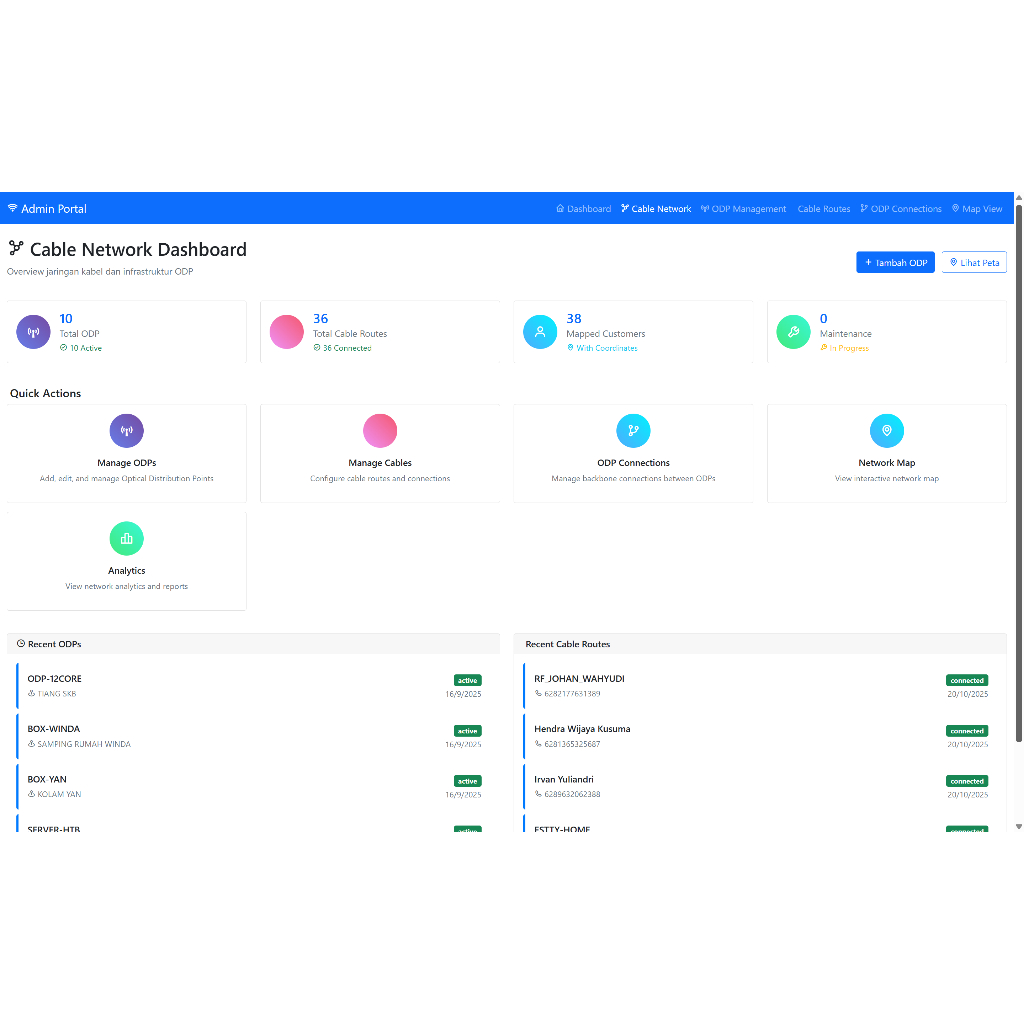Viewport: 1024px width, 1024px height.
Task: Select Hendra Wijaya Kusuma cable route
Action: pyautogui.click(x=582, y=729)
